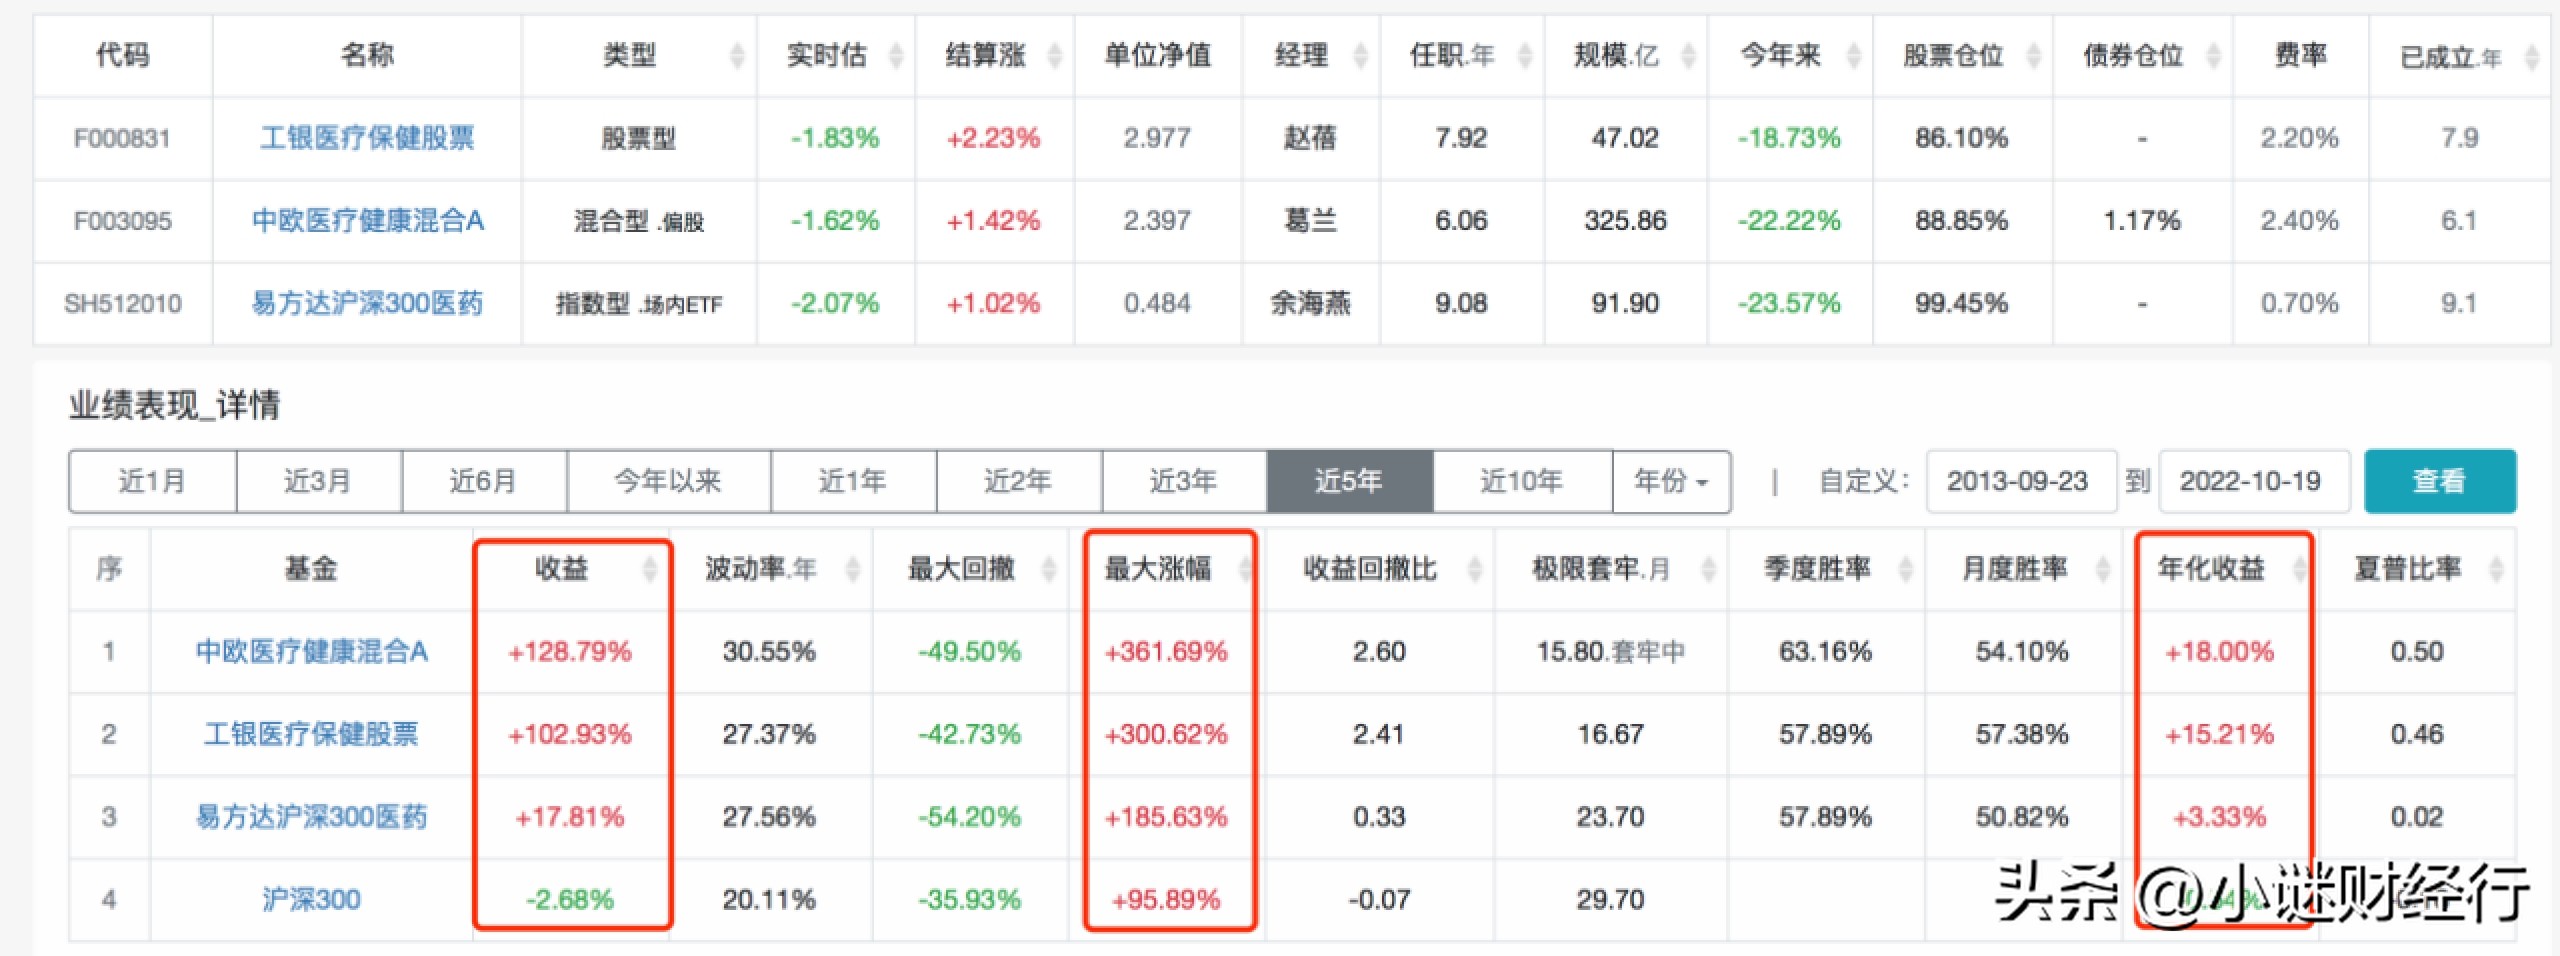The image size is (2560, 956).
Task: Sort performance table by 收益 arrows
Action: point(650,569)
